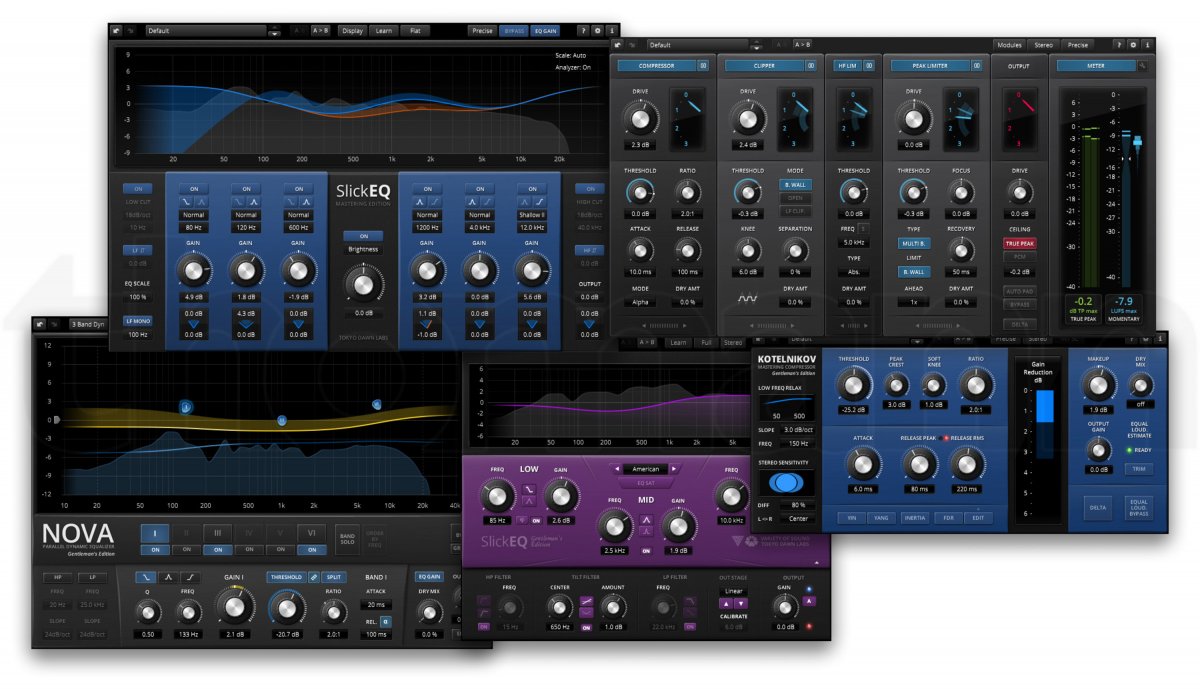Select low shelf shape for 80 Hz band
This screenshot has width=1200, height=689.
[187, 202]
